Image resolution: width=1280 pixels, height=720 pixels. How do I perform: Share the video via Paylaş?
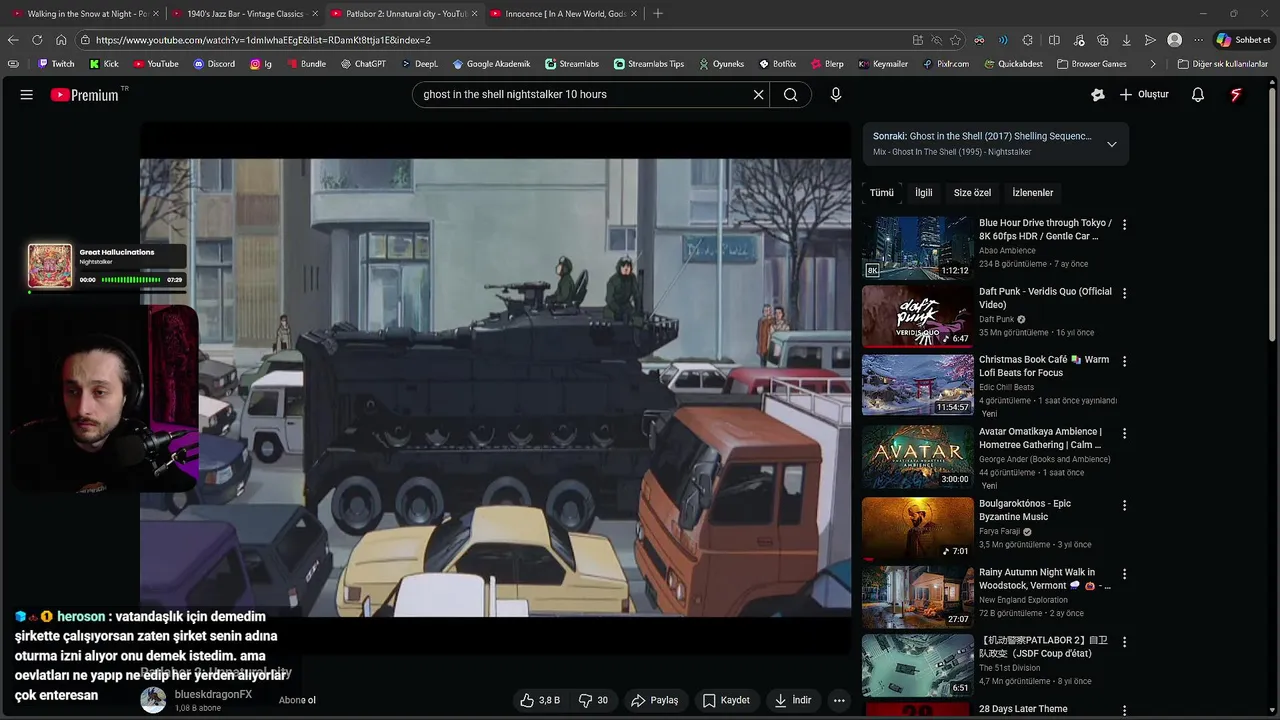tap(654, 700)
